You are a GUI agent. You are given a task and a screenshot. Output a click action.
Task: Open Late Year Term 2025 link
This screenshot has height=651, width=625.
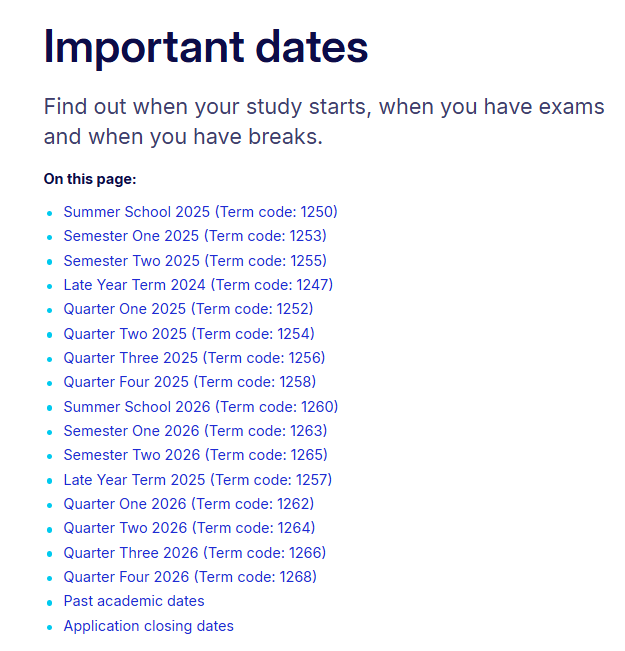point(197,480)
